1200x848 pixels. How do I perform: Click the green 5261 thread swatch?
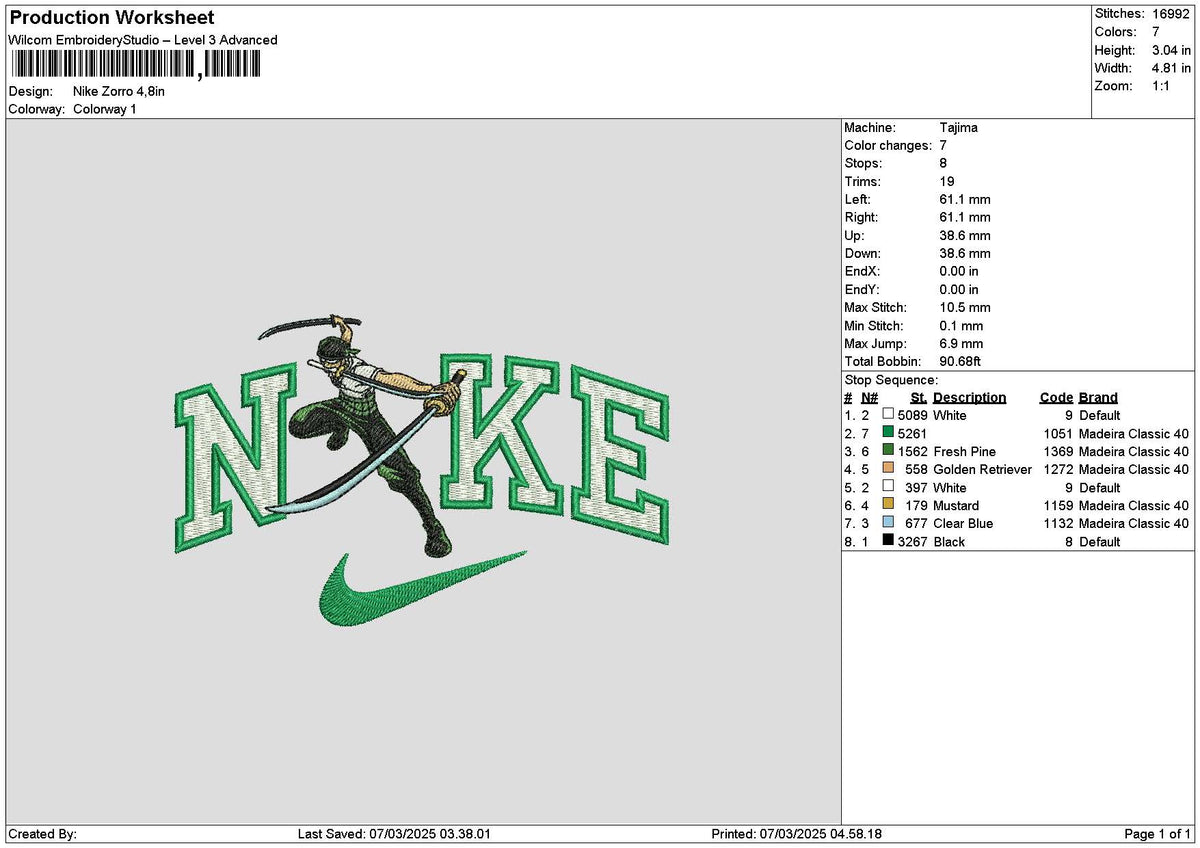pyautogui.click(x=886, y=433)
